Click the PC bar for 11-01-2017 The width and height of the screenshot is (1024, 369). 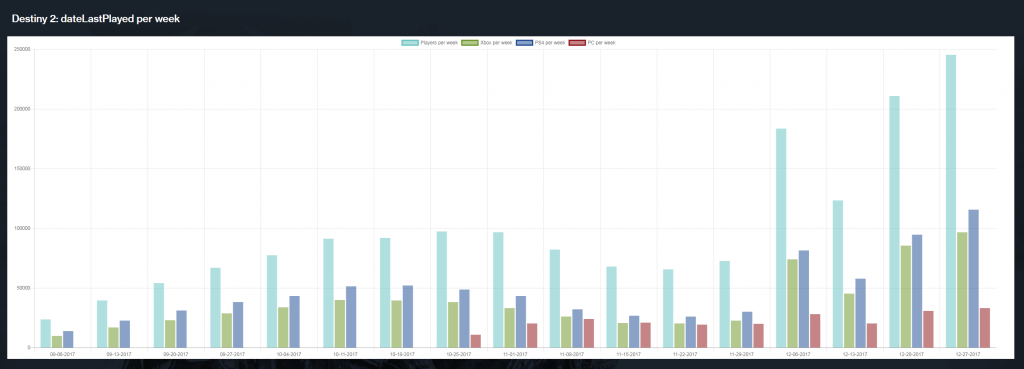(532, 336)
